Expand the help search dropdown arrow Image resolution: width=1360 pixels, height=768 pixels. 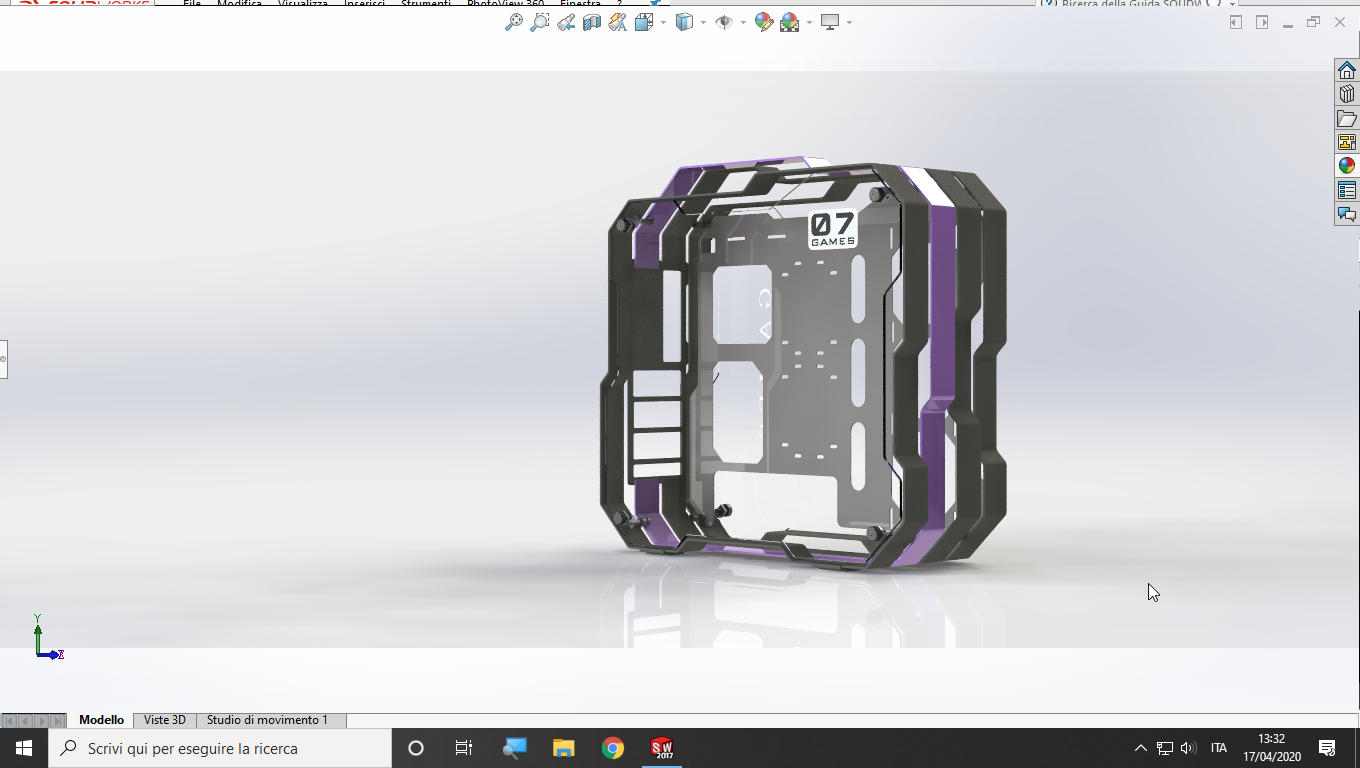tap(1232, 4)
